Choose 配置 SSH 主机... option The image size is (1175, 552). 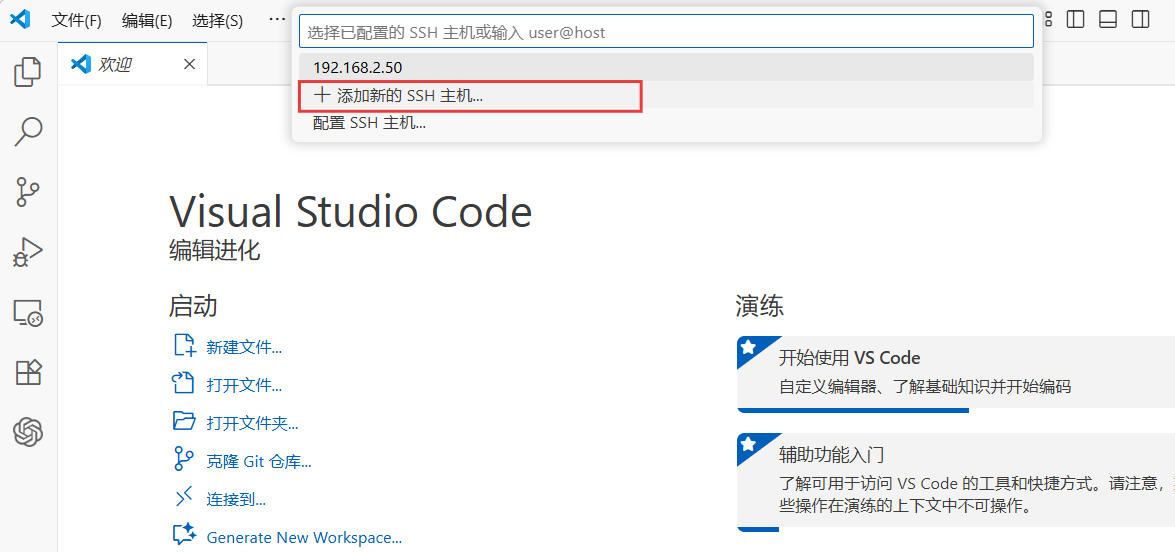click(666, 123)
